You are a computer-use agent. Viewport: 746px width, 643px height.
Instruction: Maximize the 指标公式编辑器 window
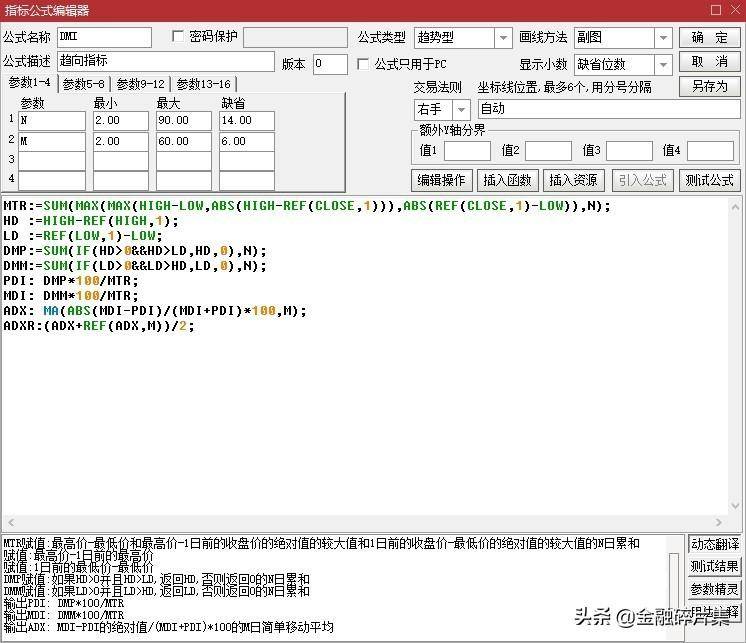[x=716, y=10]
